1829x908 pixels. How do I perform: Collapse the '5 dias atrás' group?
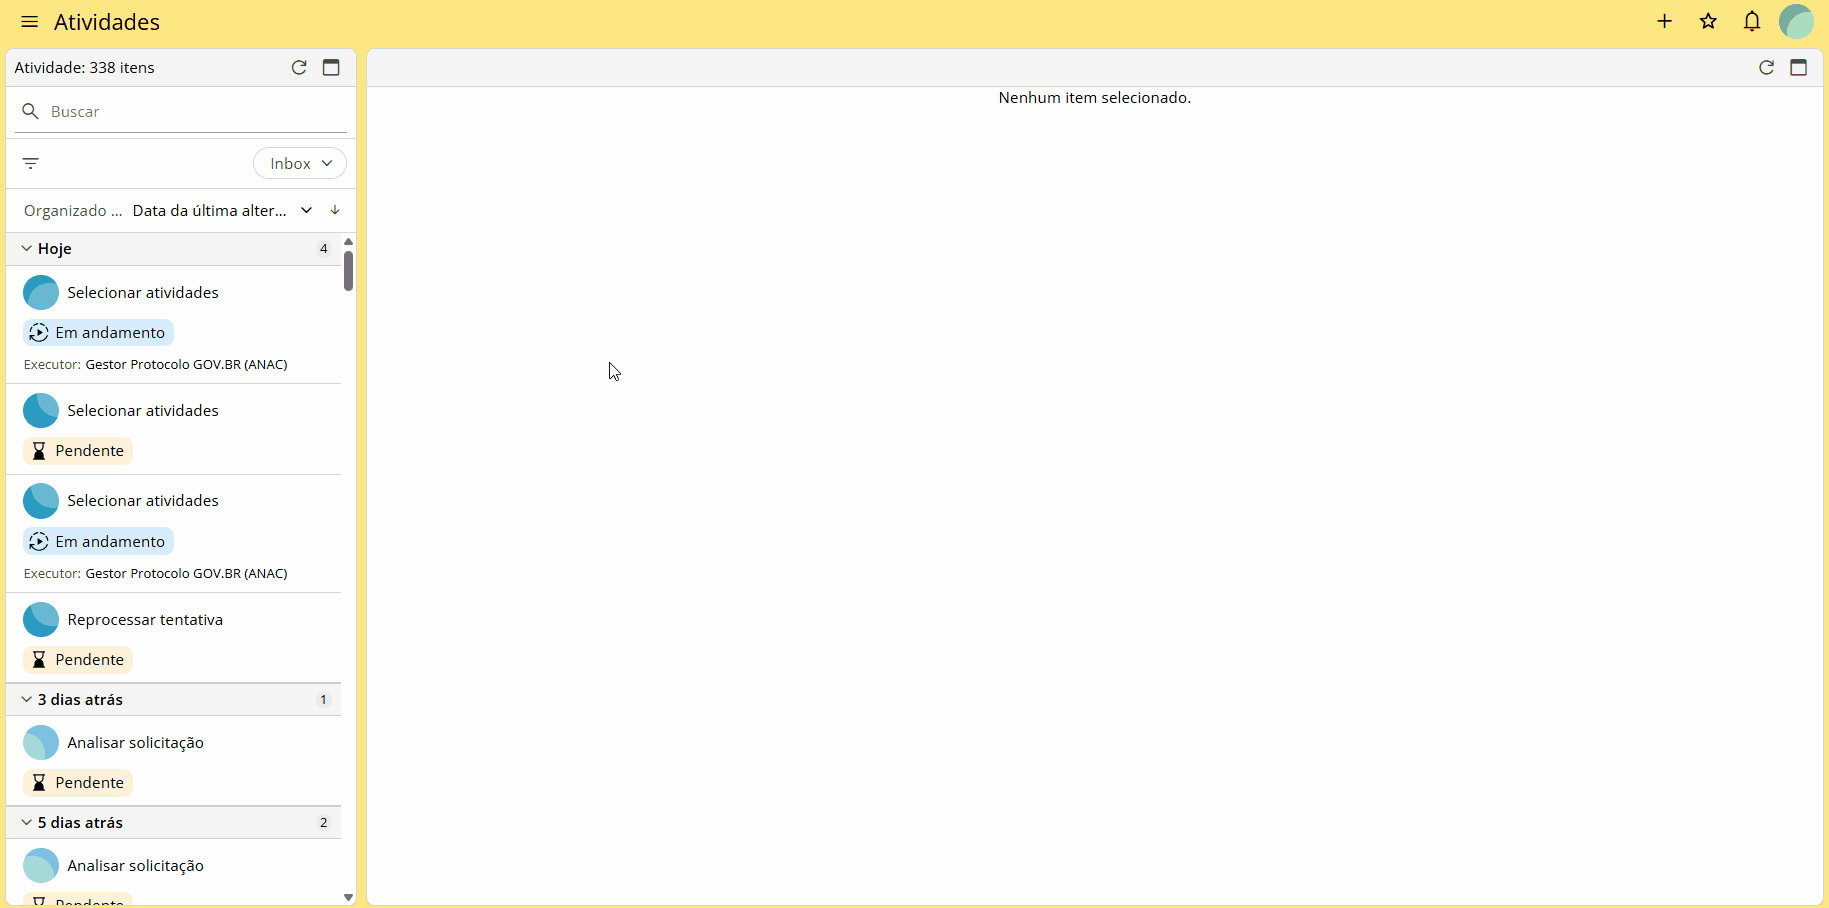click(x=26, y=822)
